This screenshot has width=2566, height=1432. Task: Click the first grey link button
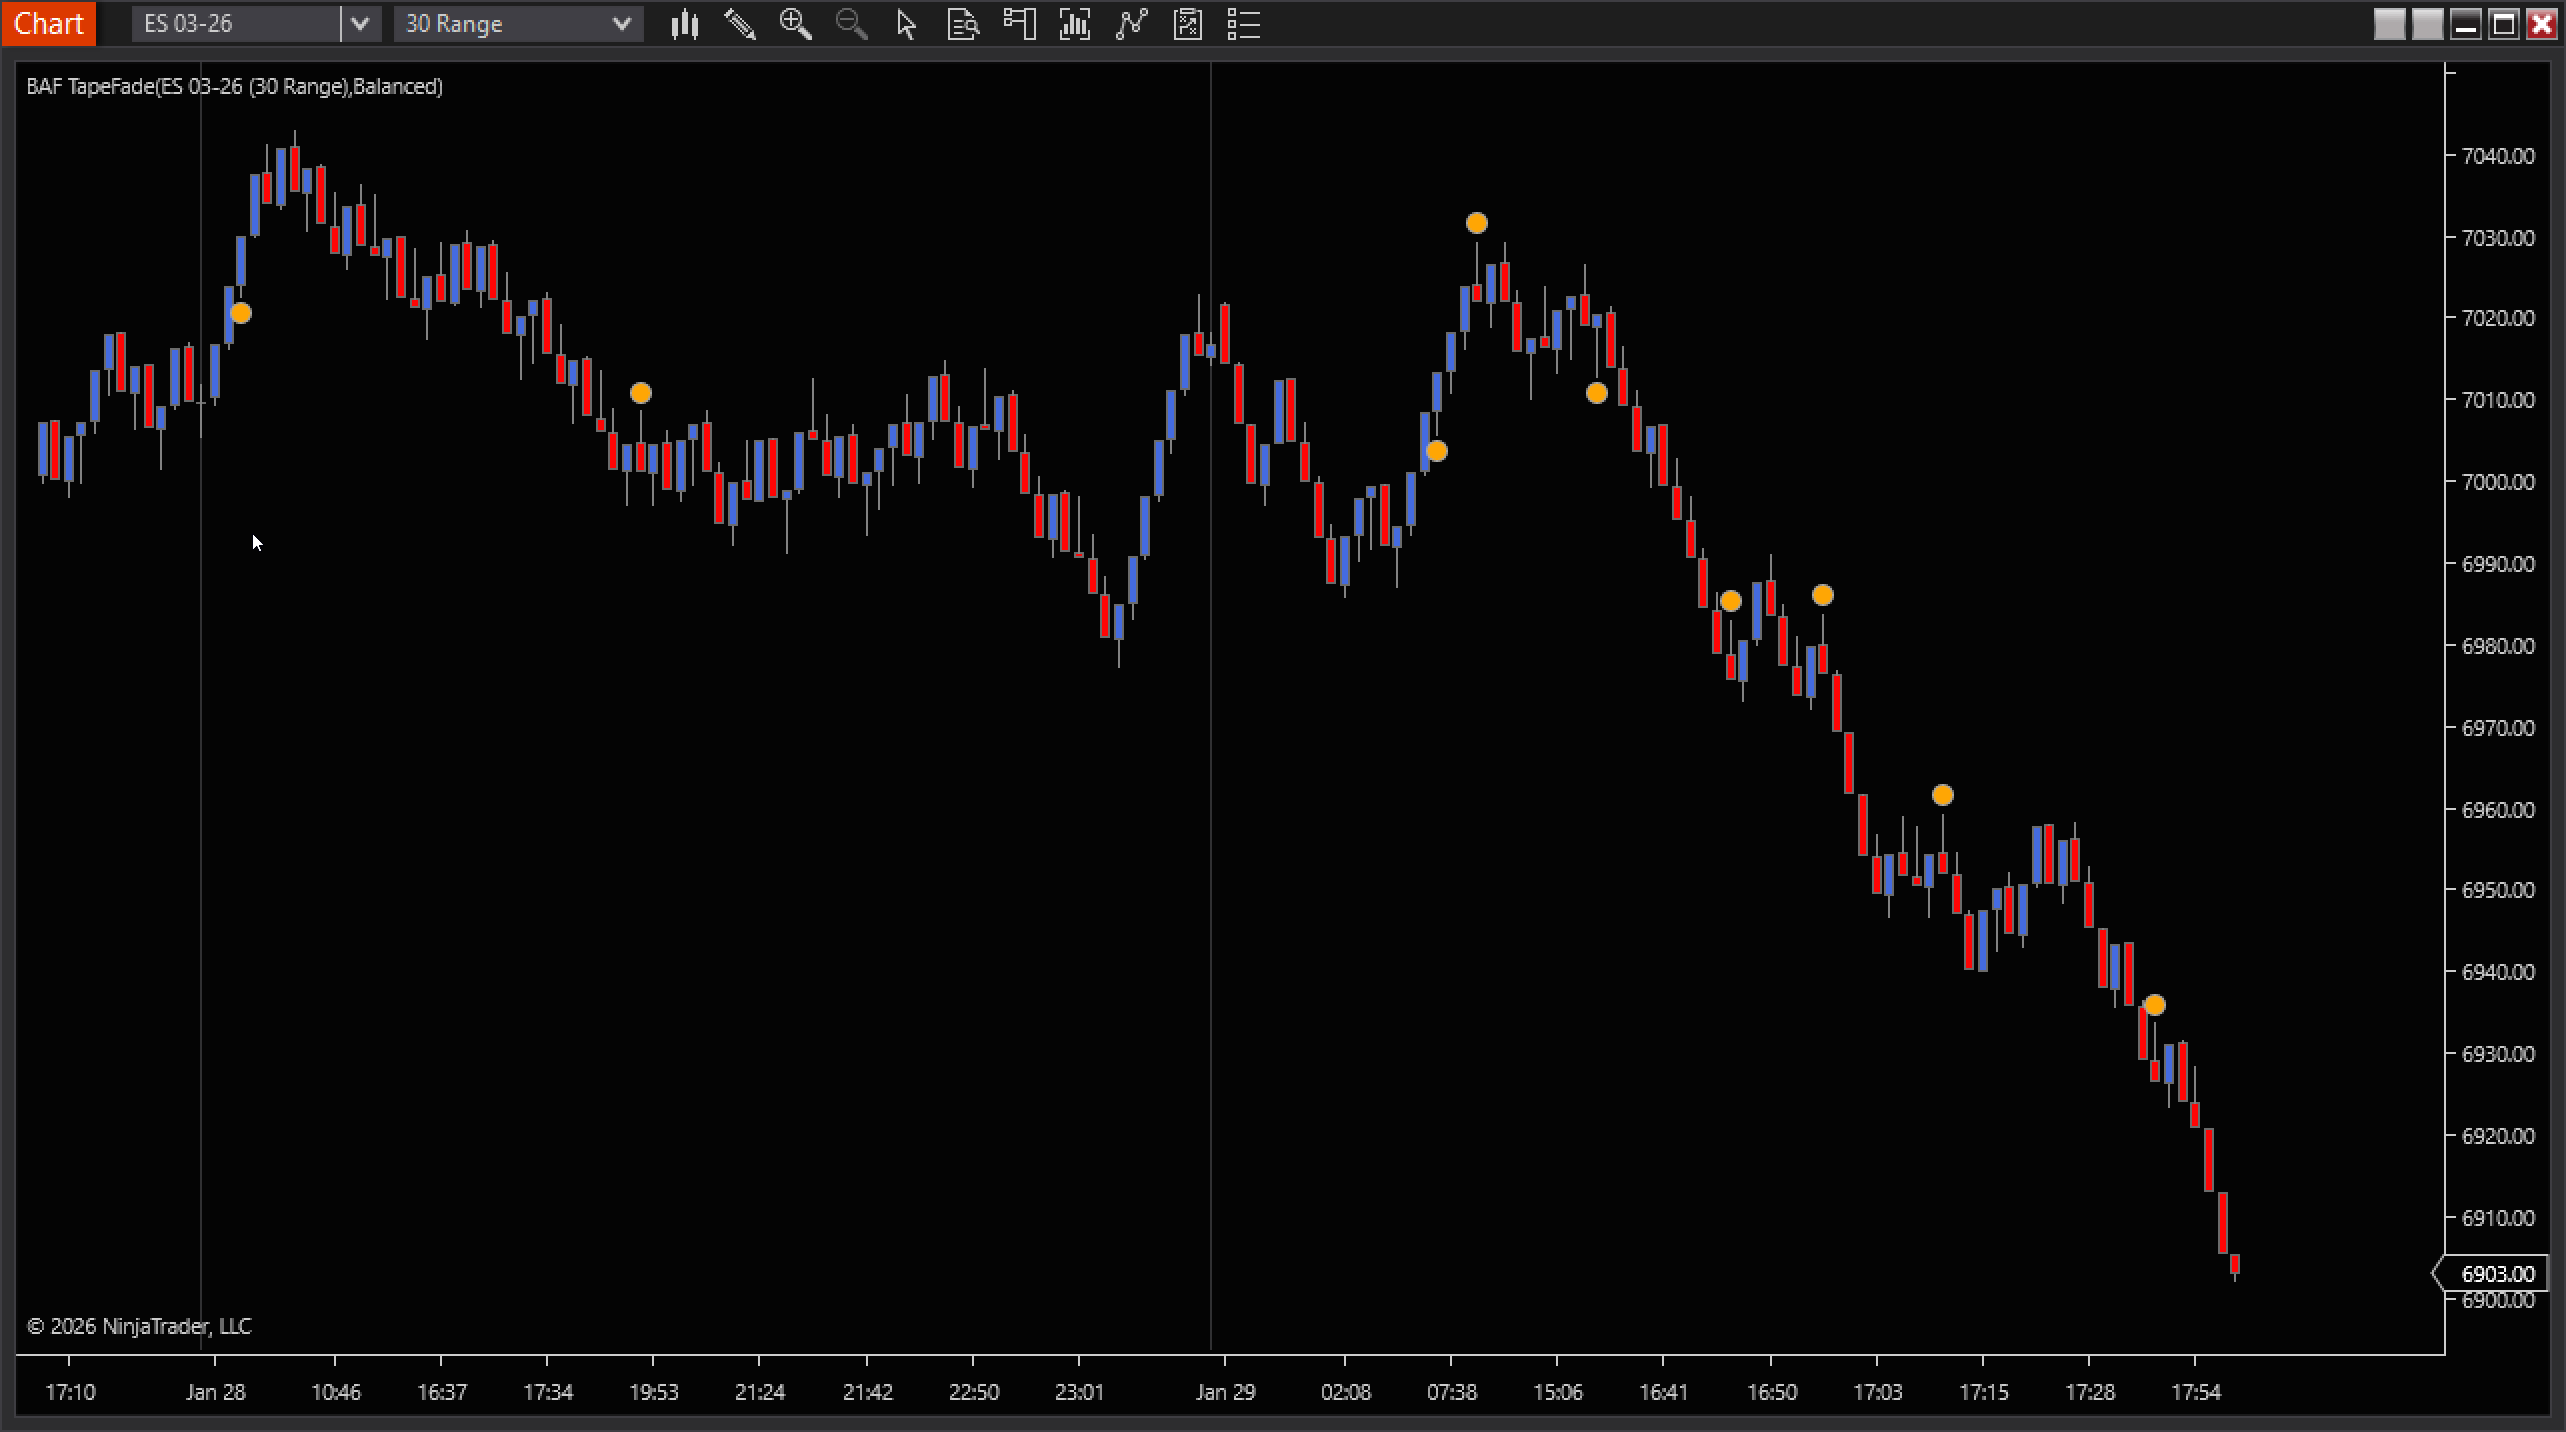pos(2390,24)
